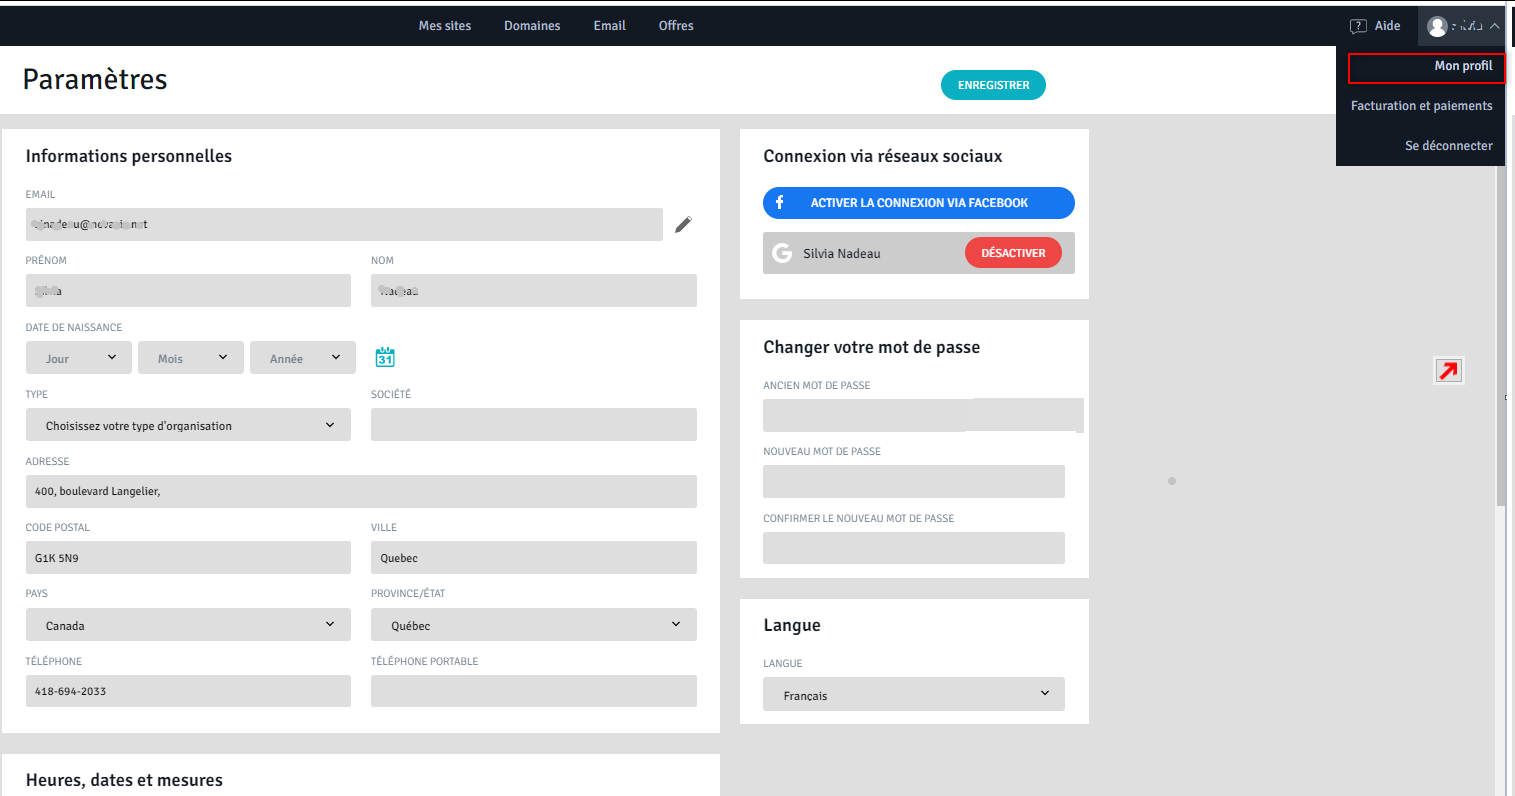Click the Paramètres page heading
The image size is (1515, 796).
(95, 79)
